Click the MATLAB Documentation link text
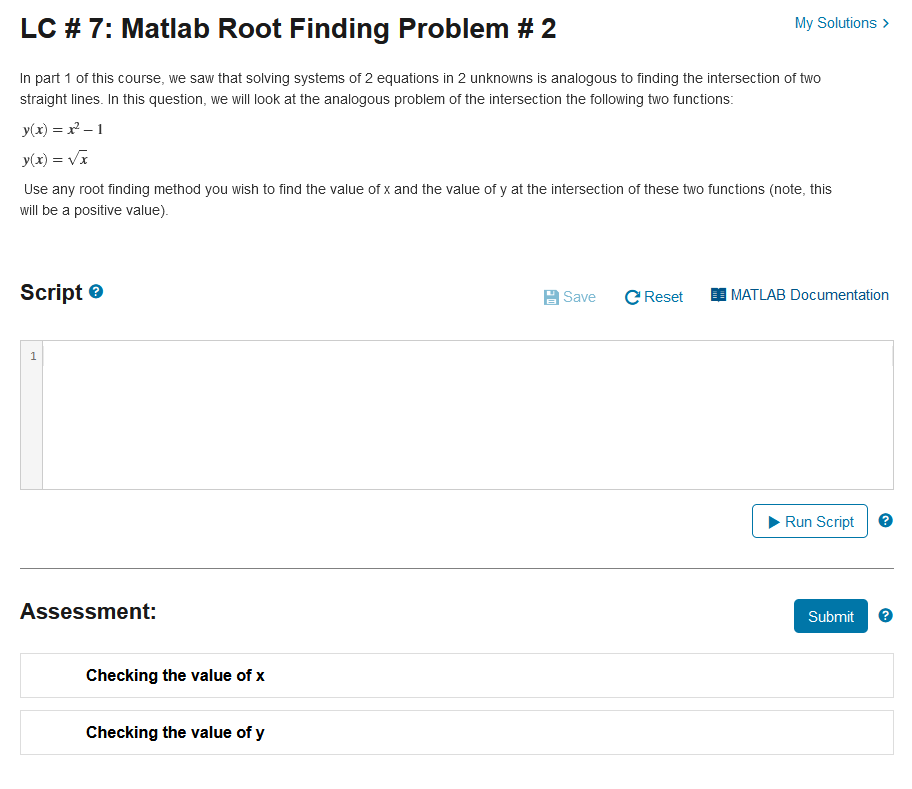 click(809, 294)
